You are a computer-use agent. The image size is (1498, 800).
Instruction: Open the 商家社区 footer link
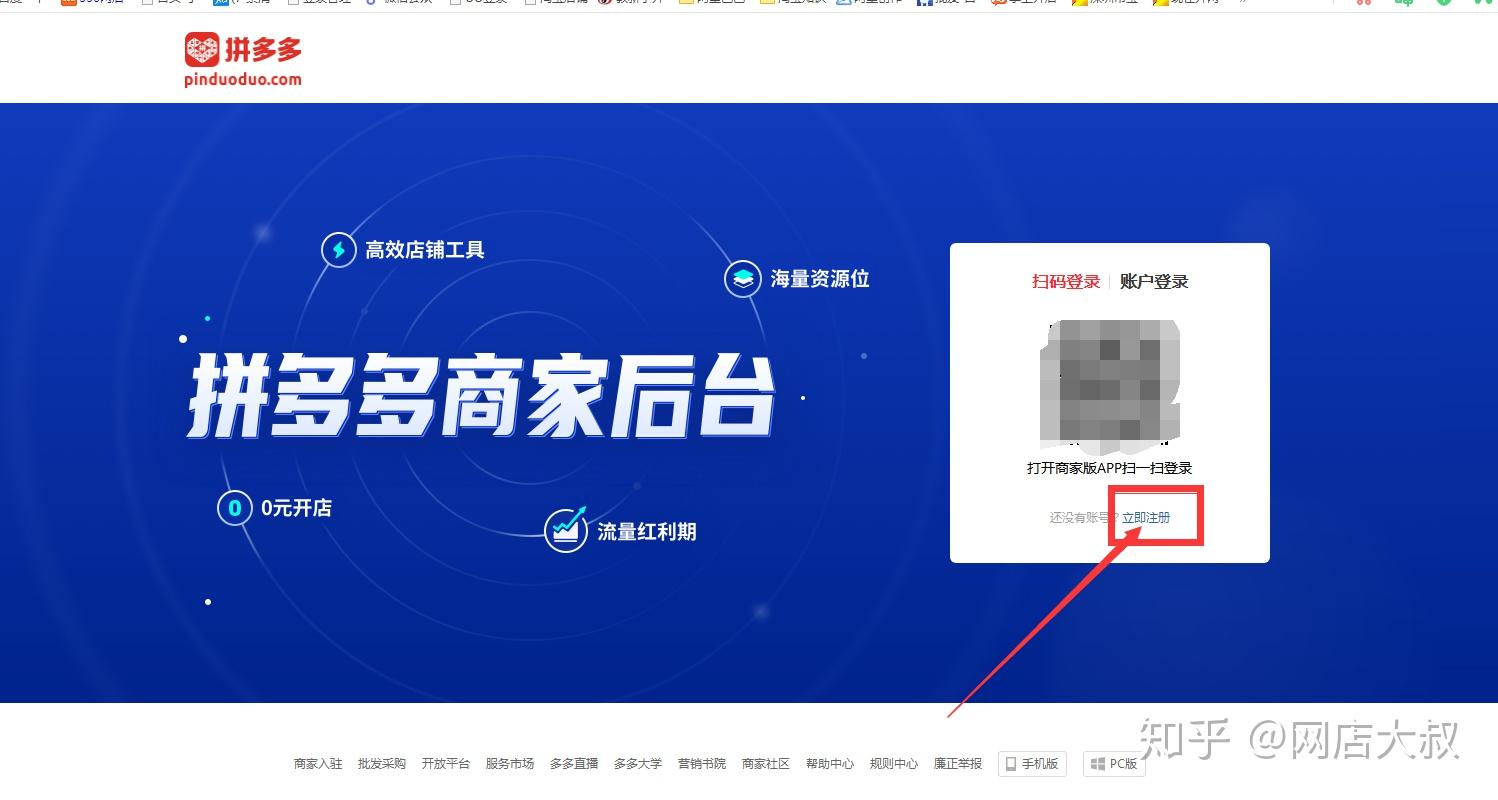(x=766, y=764)
